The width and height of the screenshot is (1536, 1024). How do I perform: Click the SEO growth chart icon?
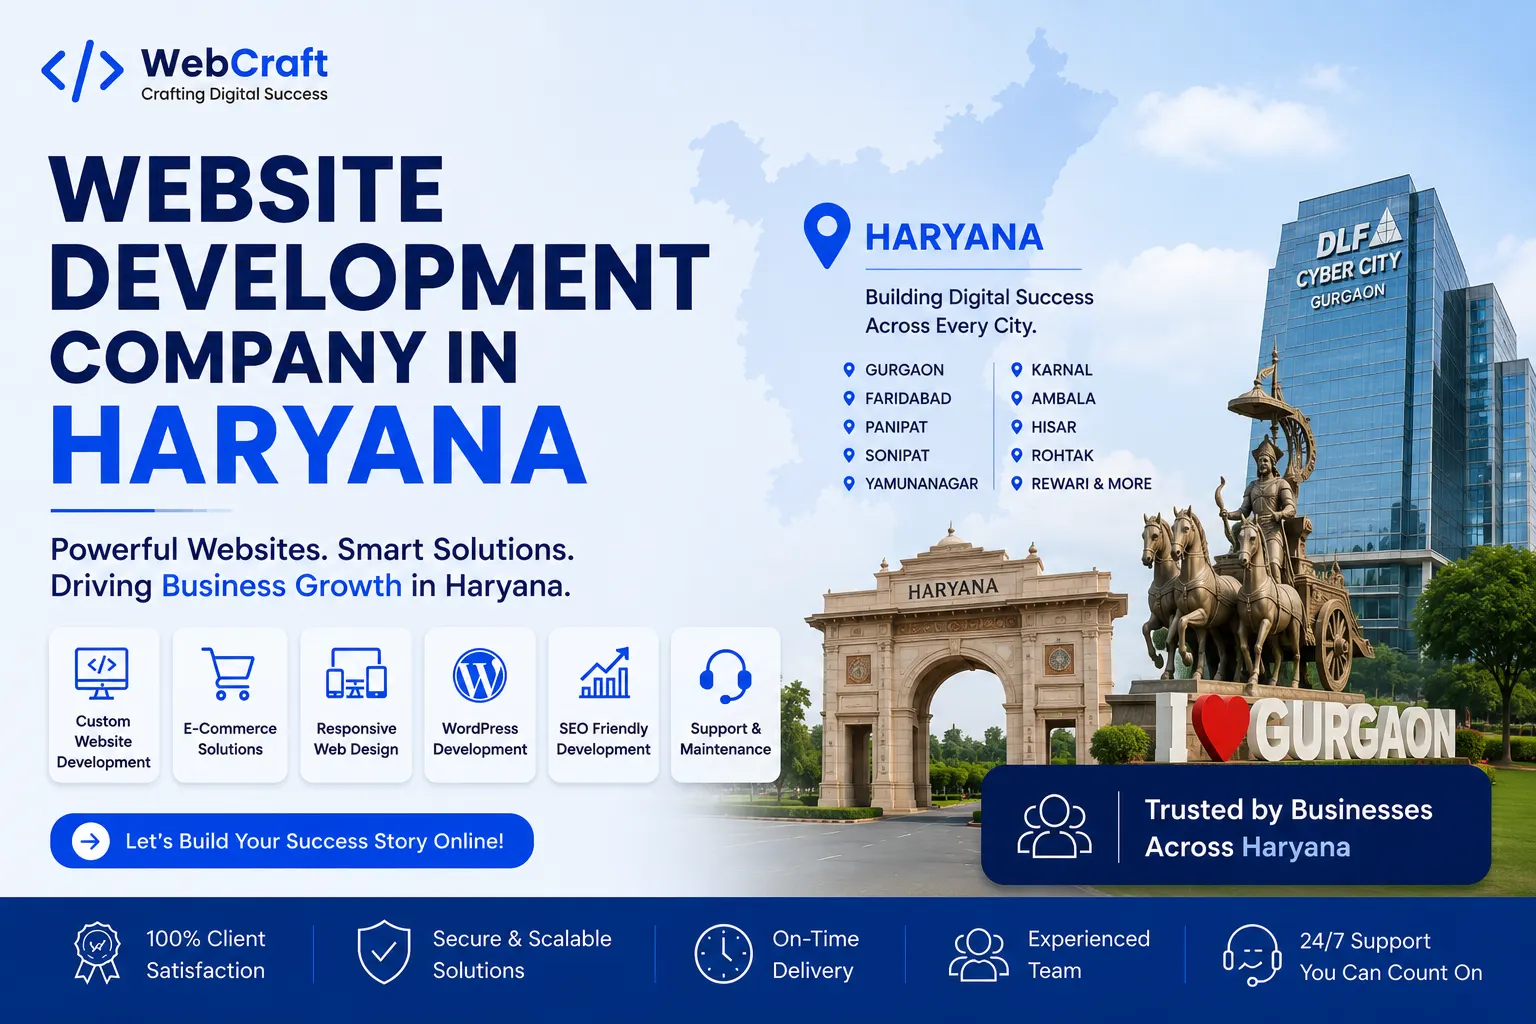pos(604,673)
